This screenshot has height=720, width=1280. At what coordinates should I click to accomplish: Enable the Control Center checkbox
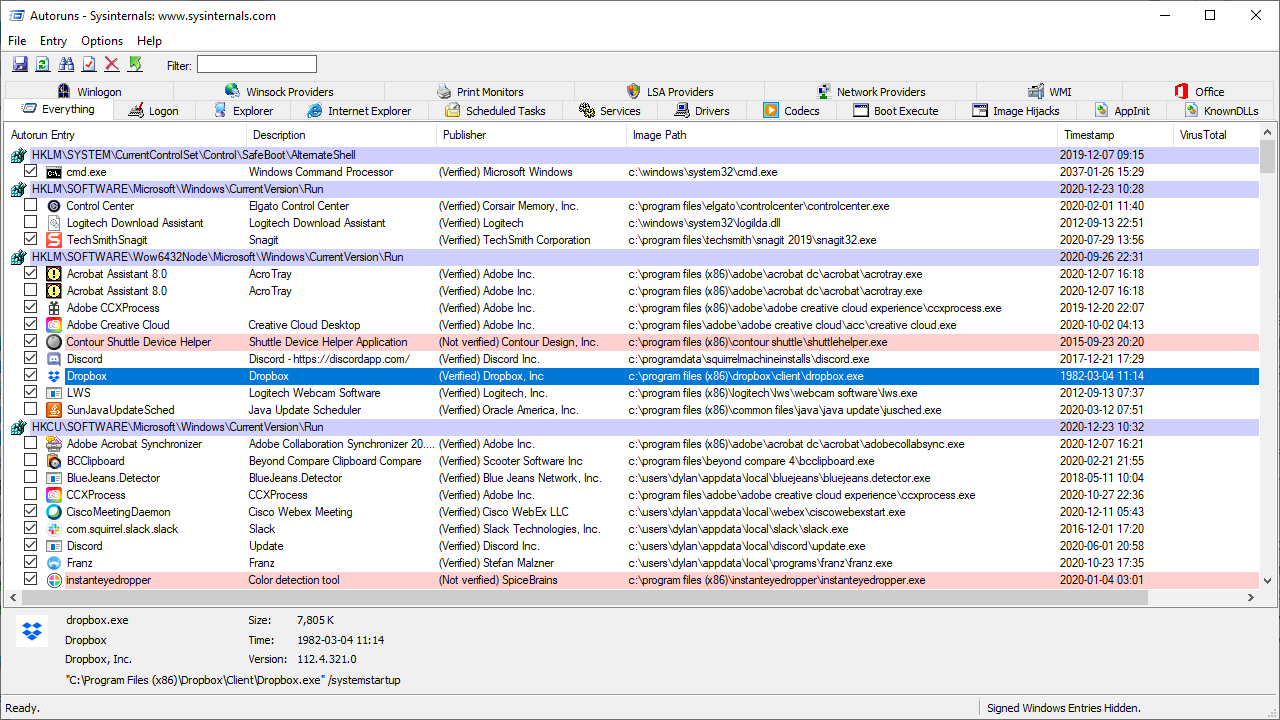tap(31, 206)
